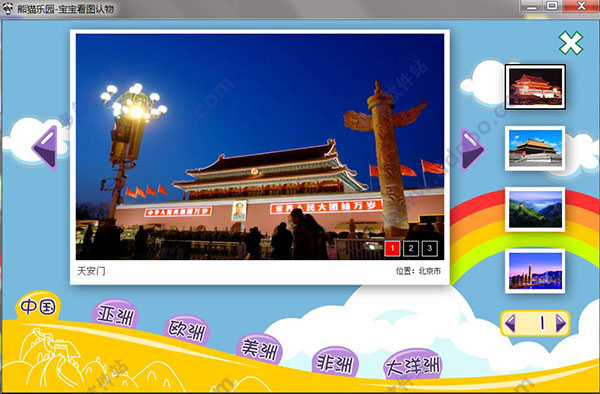Select image number 3 of the slideshow
The width and height of the screenshot is (600, 394).
pos(429,248)
